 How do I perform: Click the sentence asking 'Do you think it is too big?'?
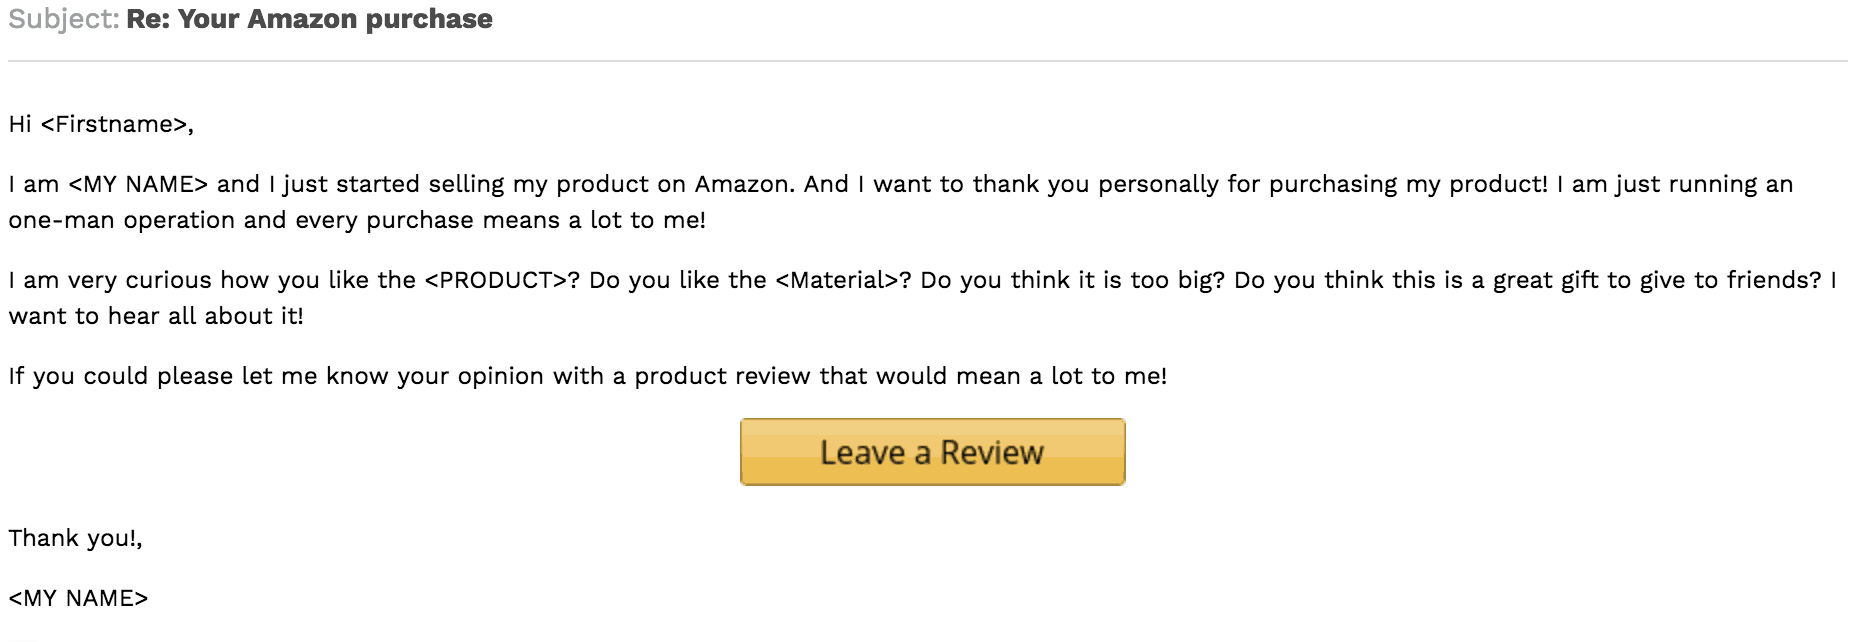point(1069,280)
